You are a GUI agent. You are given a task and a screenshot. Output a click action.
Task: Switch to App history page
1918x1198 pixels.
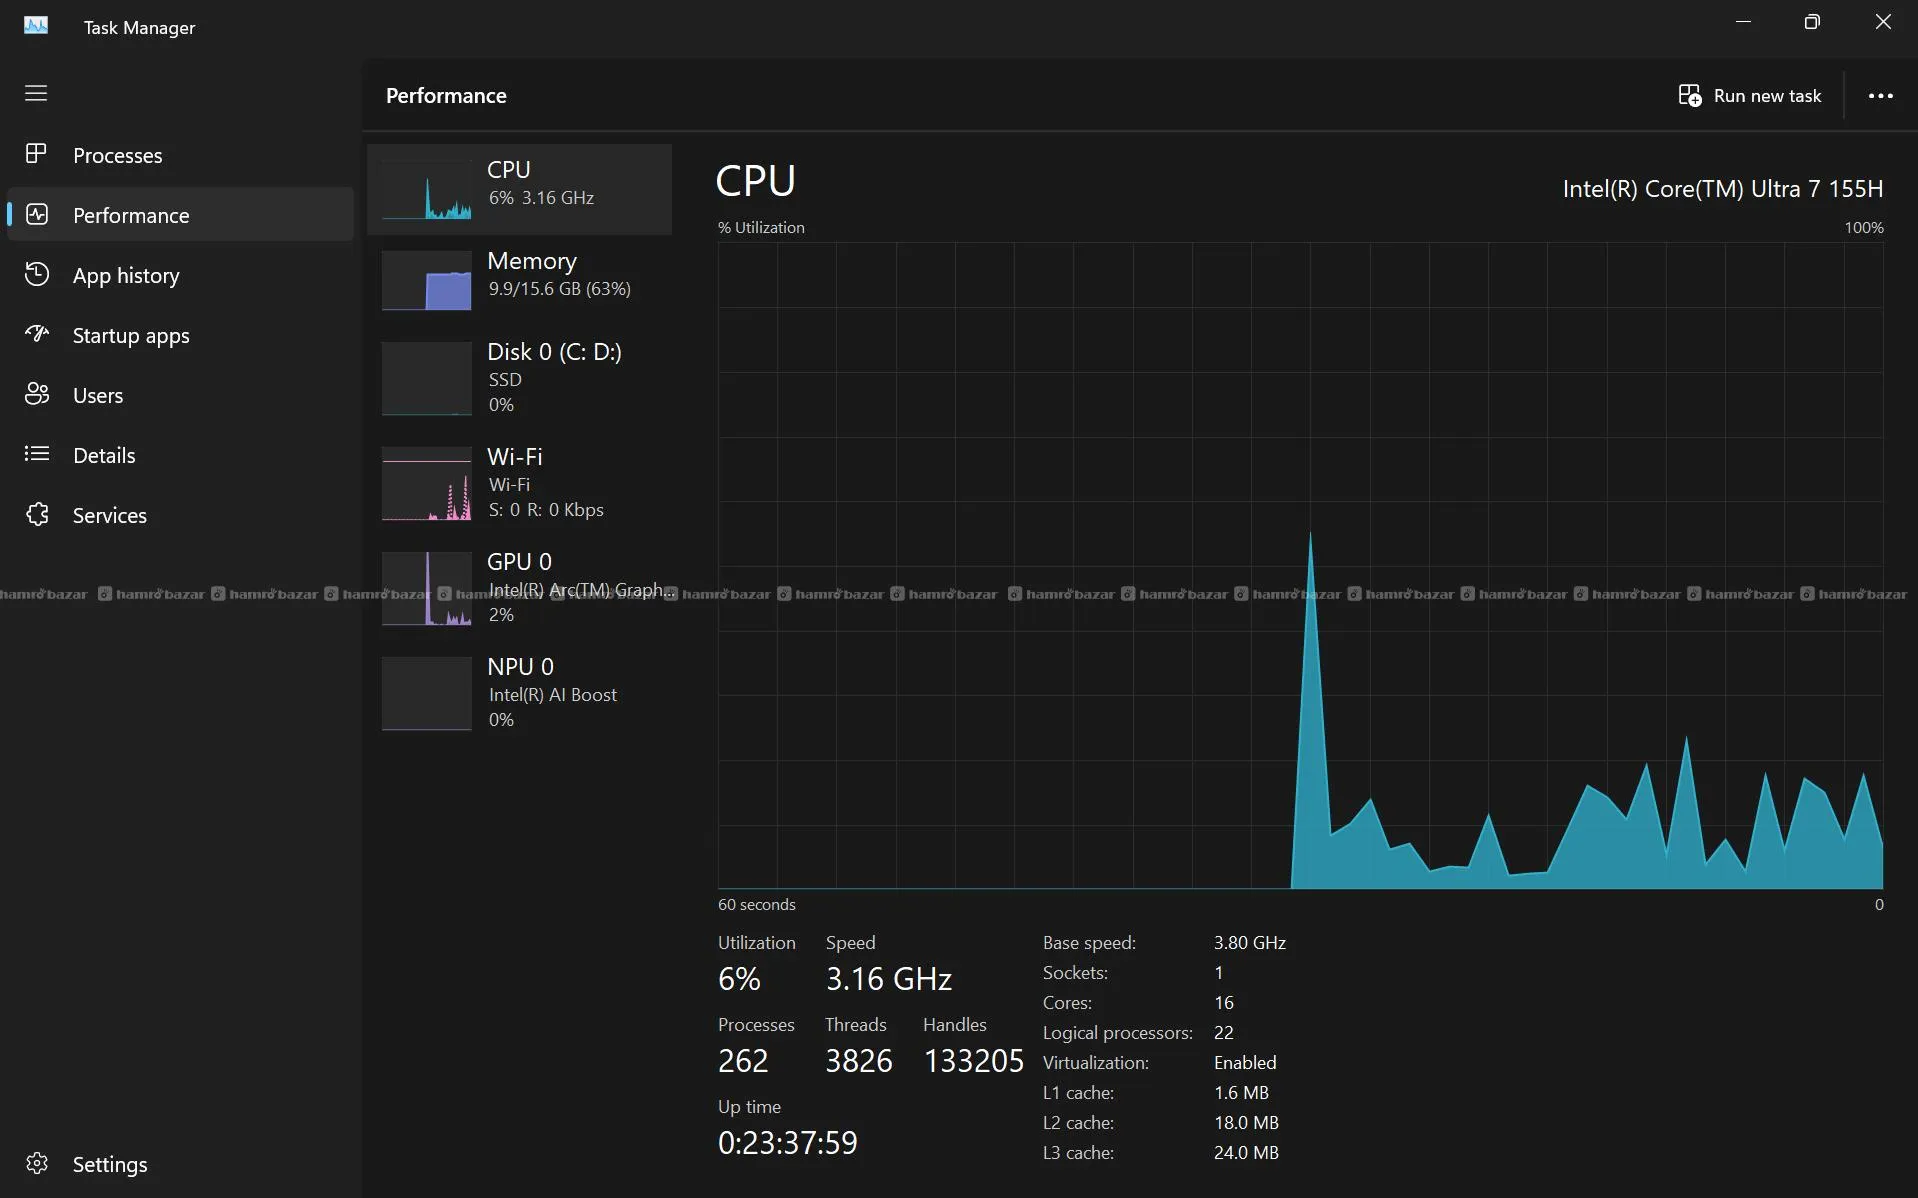point(180,275)
